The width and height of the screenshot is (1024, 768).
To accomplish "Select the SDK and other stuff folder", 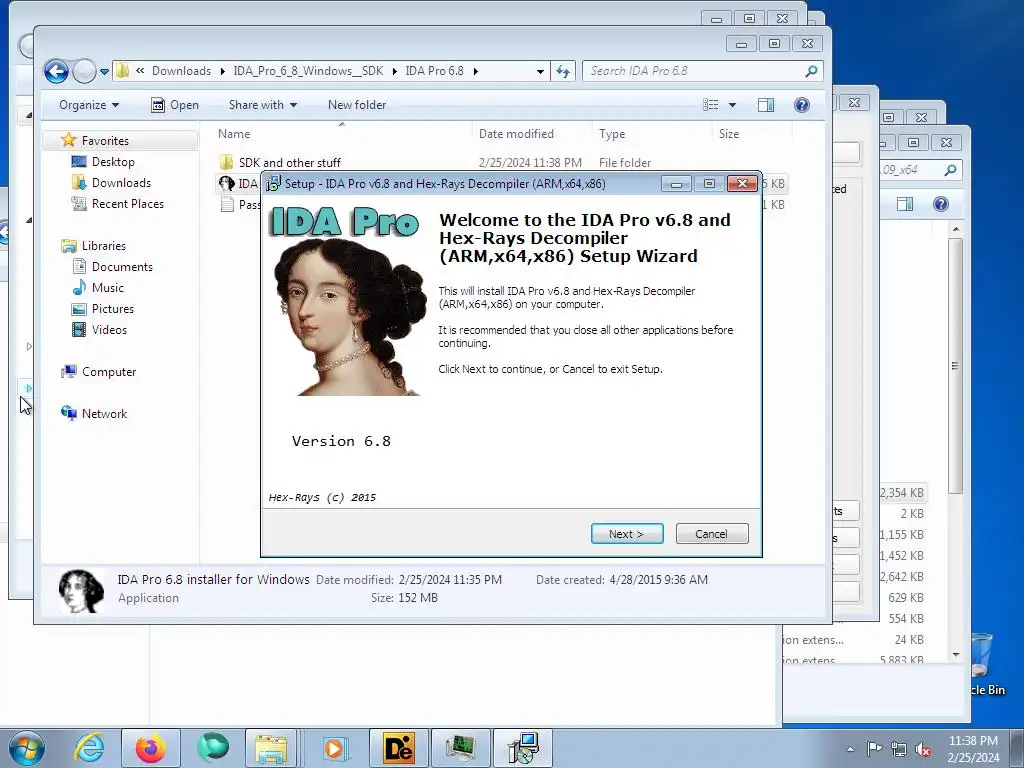I will tap(289, 162).
